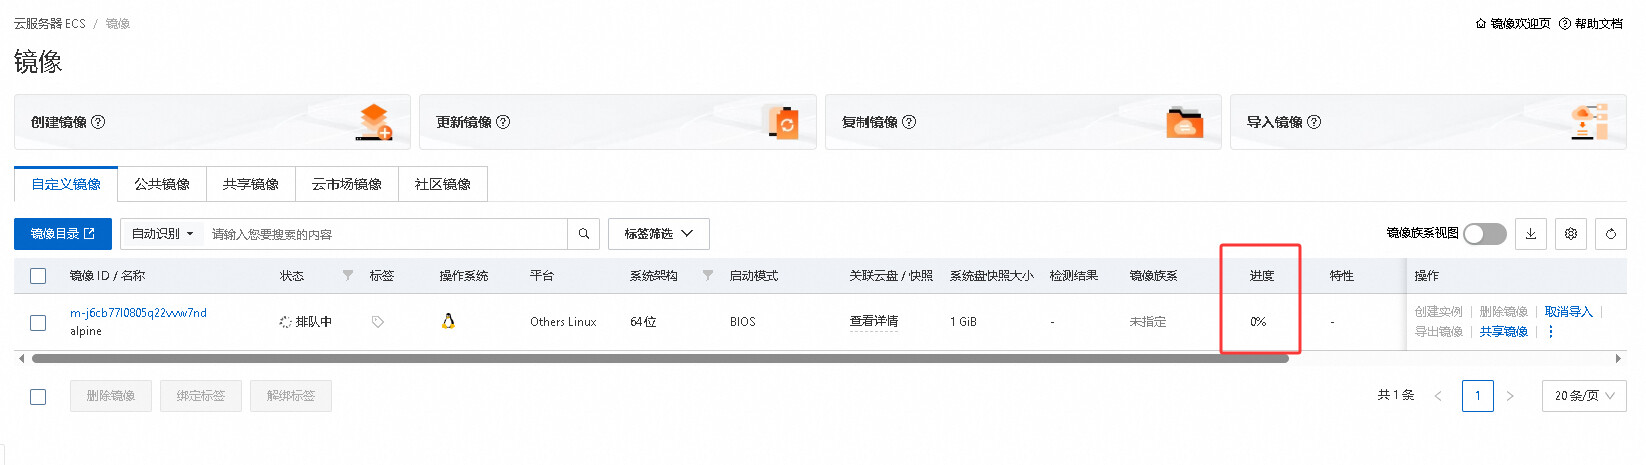Switch to the 公共镜像 tab
This screenshot has height=465, width=1646.
pyautogui.click(x=162, y=184)
